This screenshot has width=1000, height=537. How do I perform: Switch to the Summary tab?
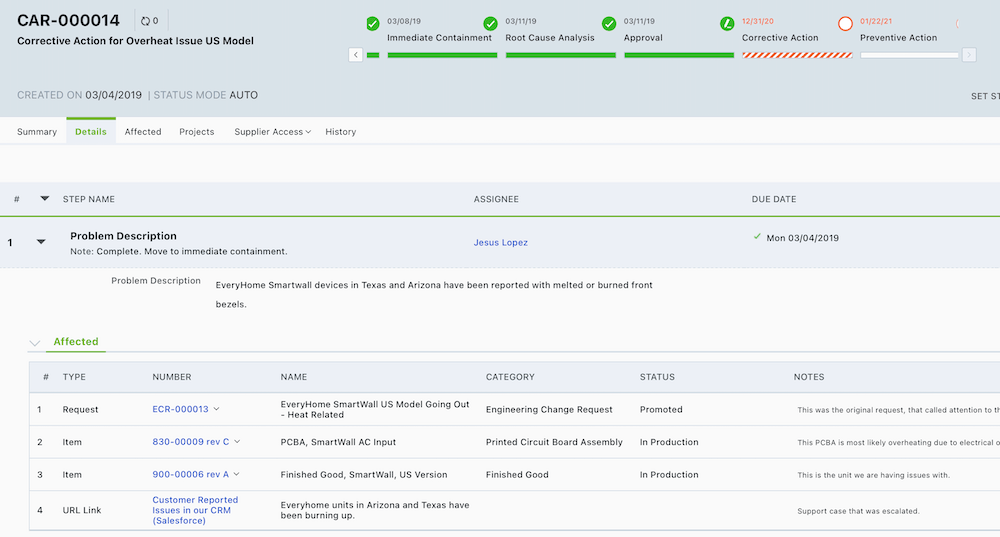coord(37,132)
